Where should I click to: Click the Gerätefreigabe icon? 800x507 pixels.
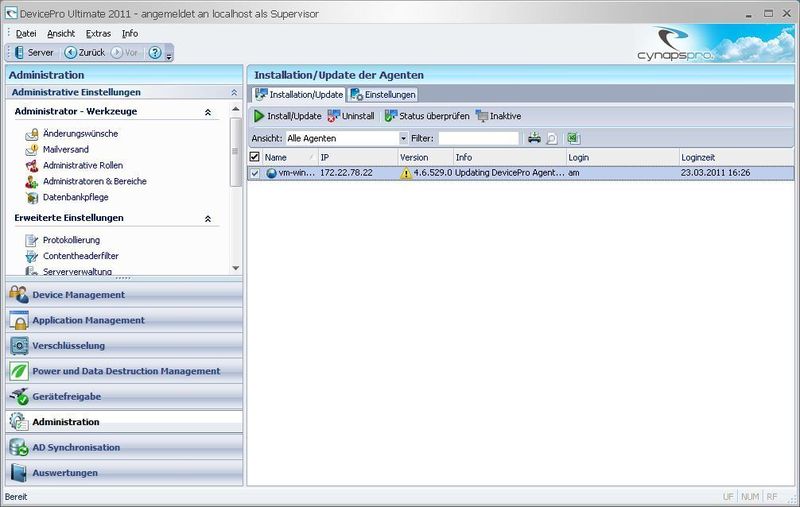point(19,396)
